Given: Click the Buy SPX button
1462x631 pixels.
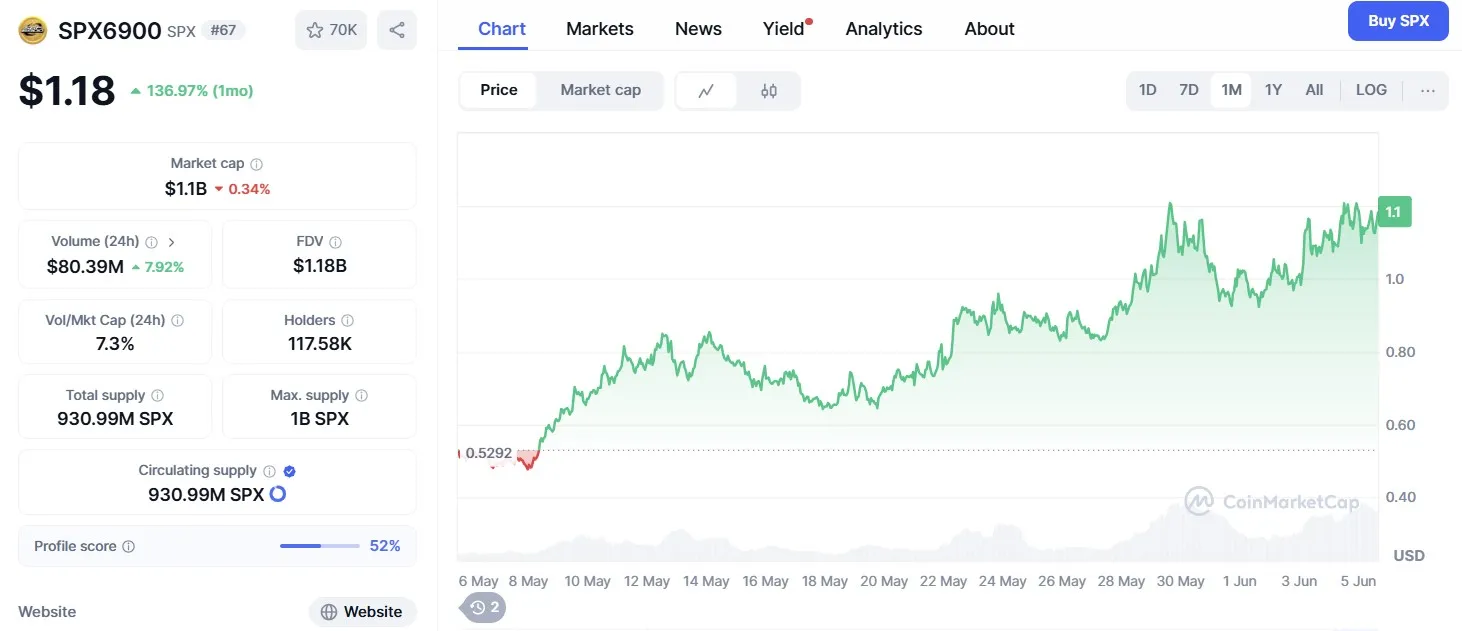Looking at the screenshot, I should (1398, 21).
